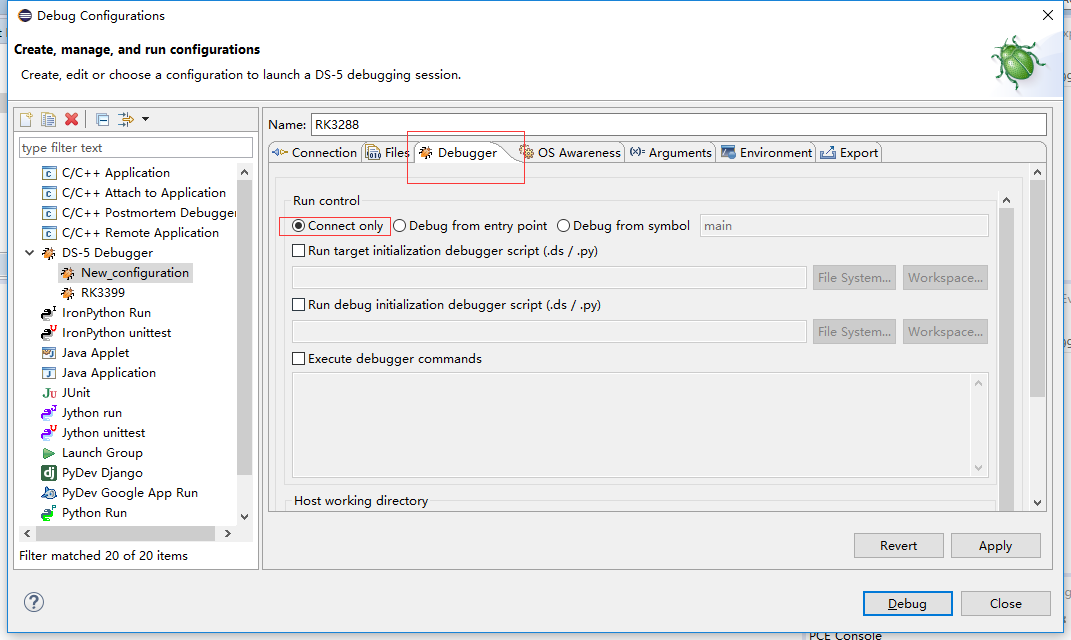Click the tree horizontal scroll-left arrow
This screenshot has height=640, width=1071.
point(27,533)
